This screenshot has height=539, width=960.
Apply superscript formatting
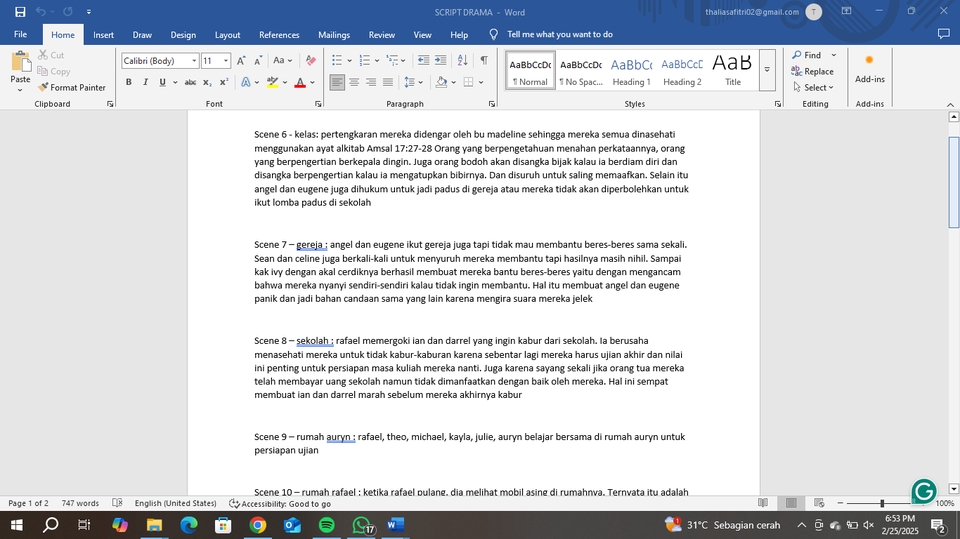tap(224, 82)
